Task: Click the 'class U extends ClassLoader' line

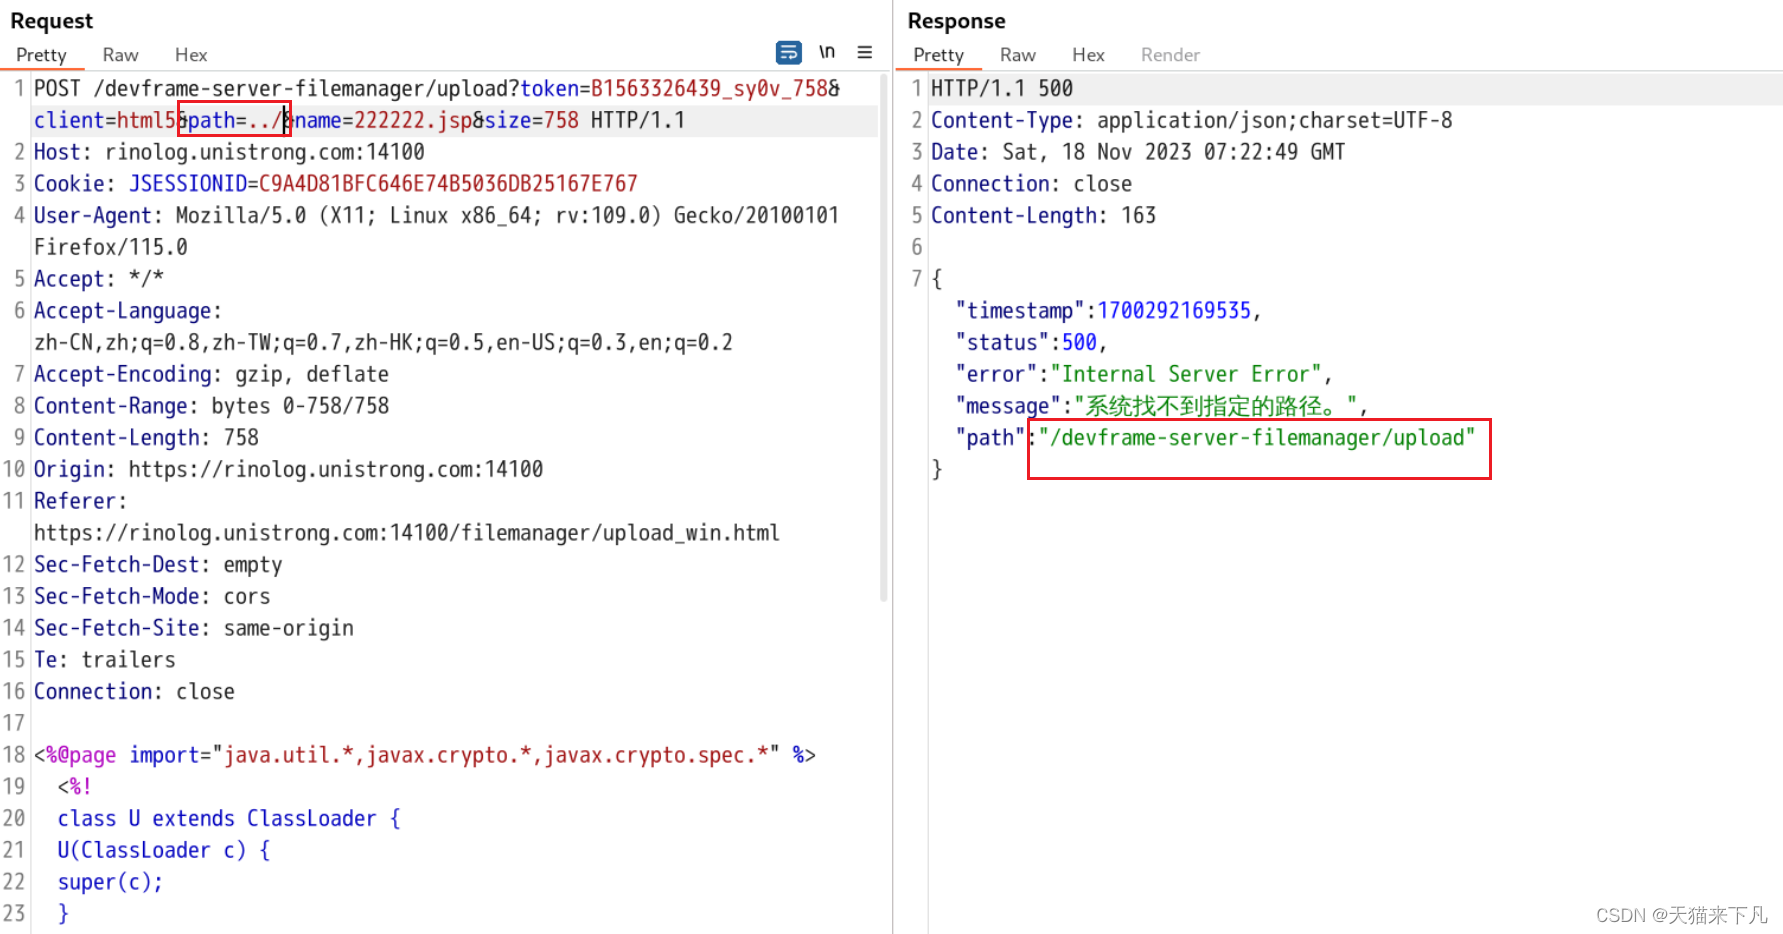Action: point(229,819)
